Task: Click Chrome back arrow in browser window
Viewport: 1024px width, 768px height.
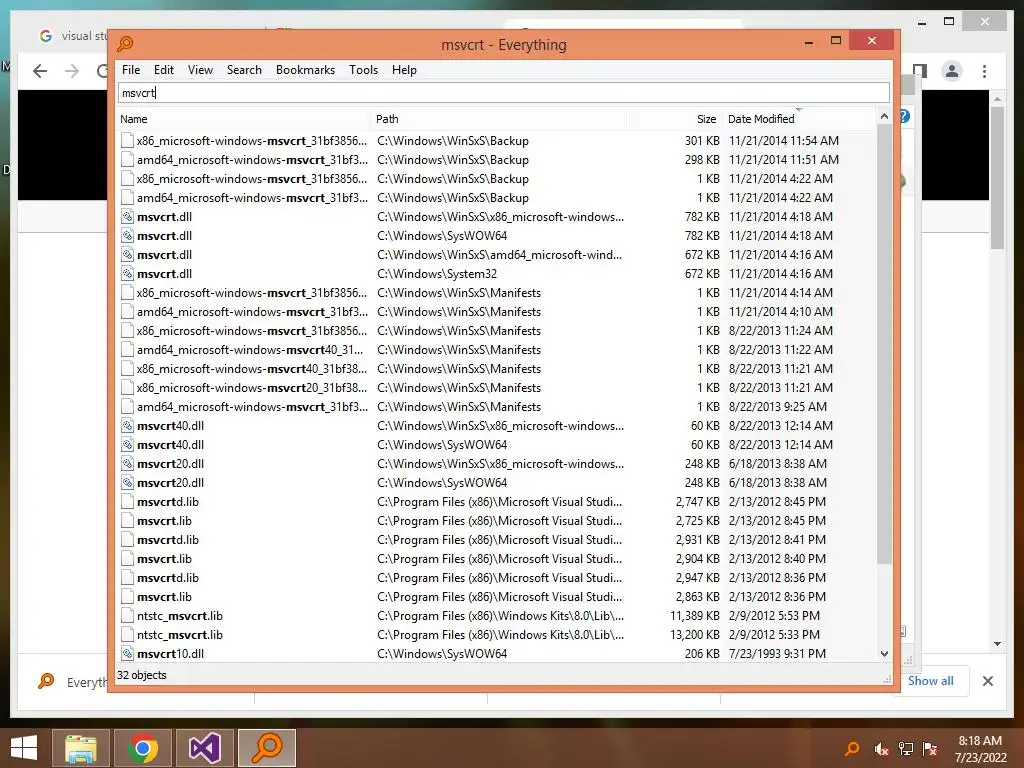Action: coord(40,71)
